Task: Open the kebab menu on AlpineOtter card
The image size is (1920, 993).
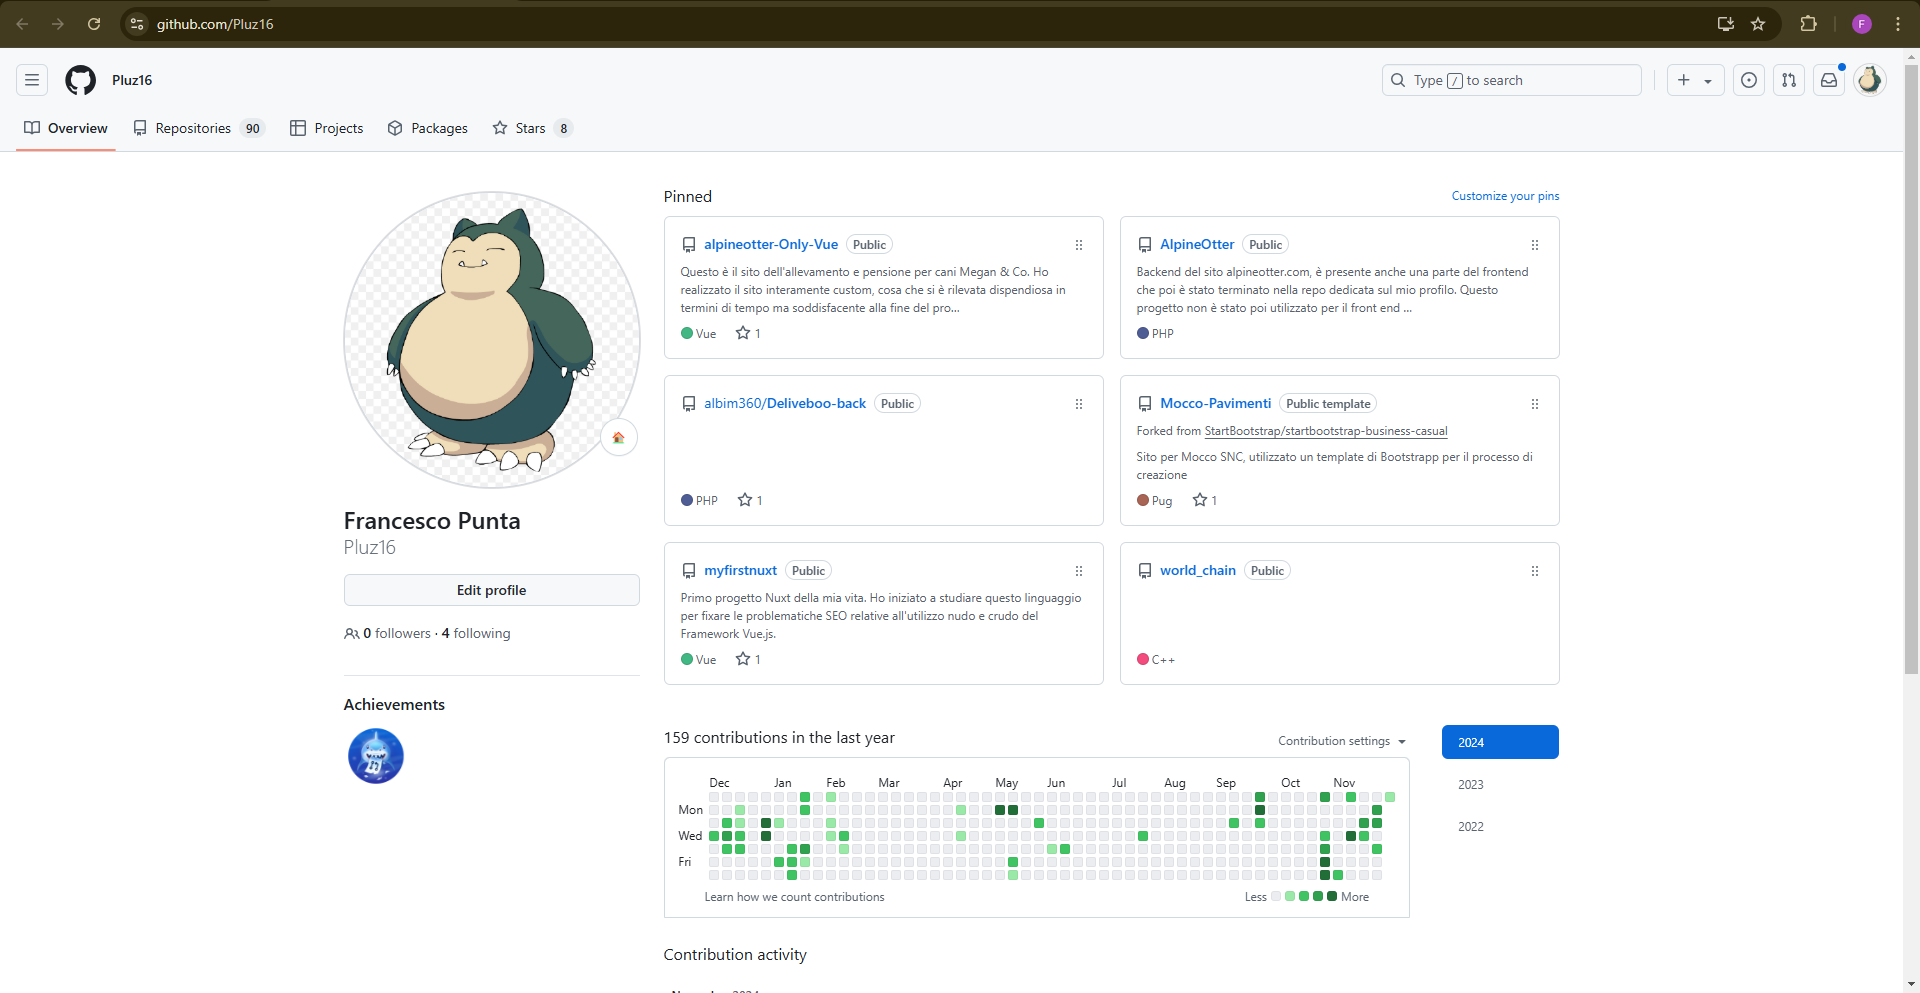Action: (x=1534, y=244)
